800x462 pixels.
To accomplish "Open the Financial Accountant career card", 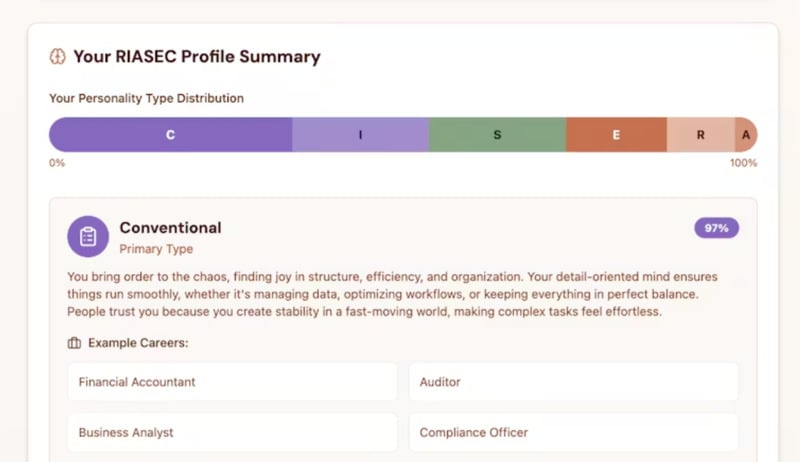I will click(x=232, y=382).
